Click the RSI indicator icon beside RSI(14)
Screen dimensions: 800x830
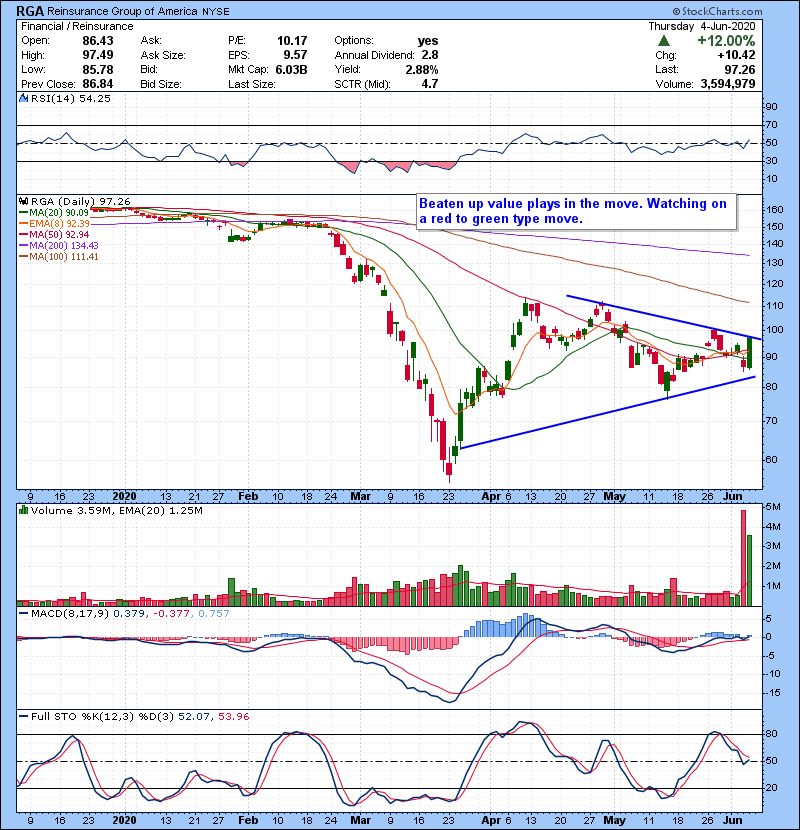[x=23, y=98]
